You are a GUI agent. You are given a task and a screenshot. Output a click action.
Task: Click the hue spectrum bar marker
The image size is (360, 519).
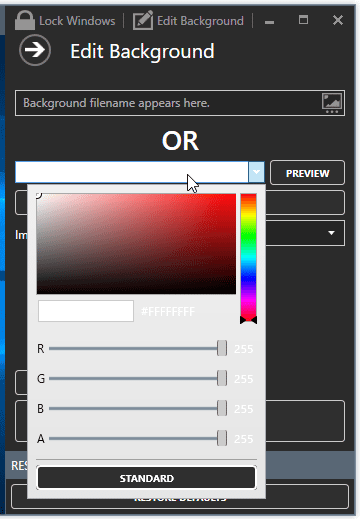click(x=248, y=320)
